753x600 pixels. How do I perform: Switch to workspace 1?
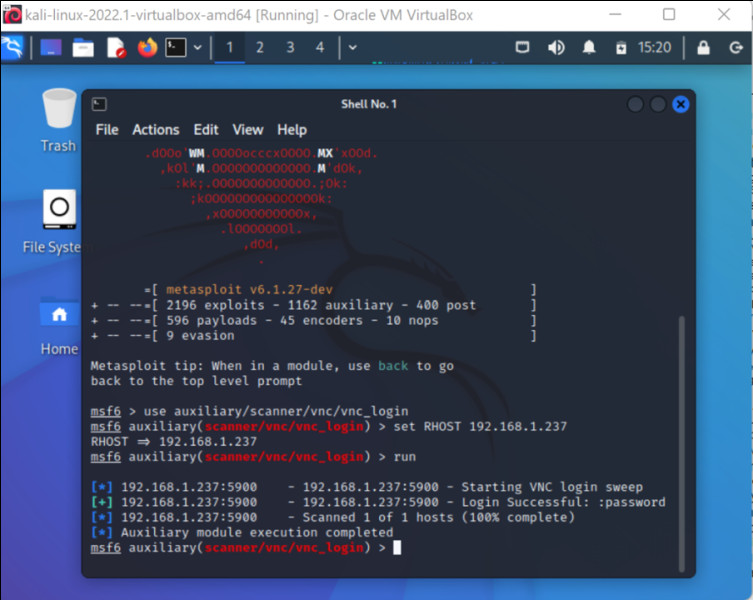tap(230, 48)
